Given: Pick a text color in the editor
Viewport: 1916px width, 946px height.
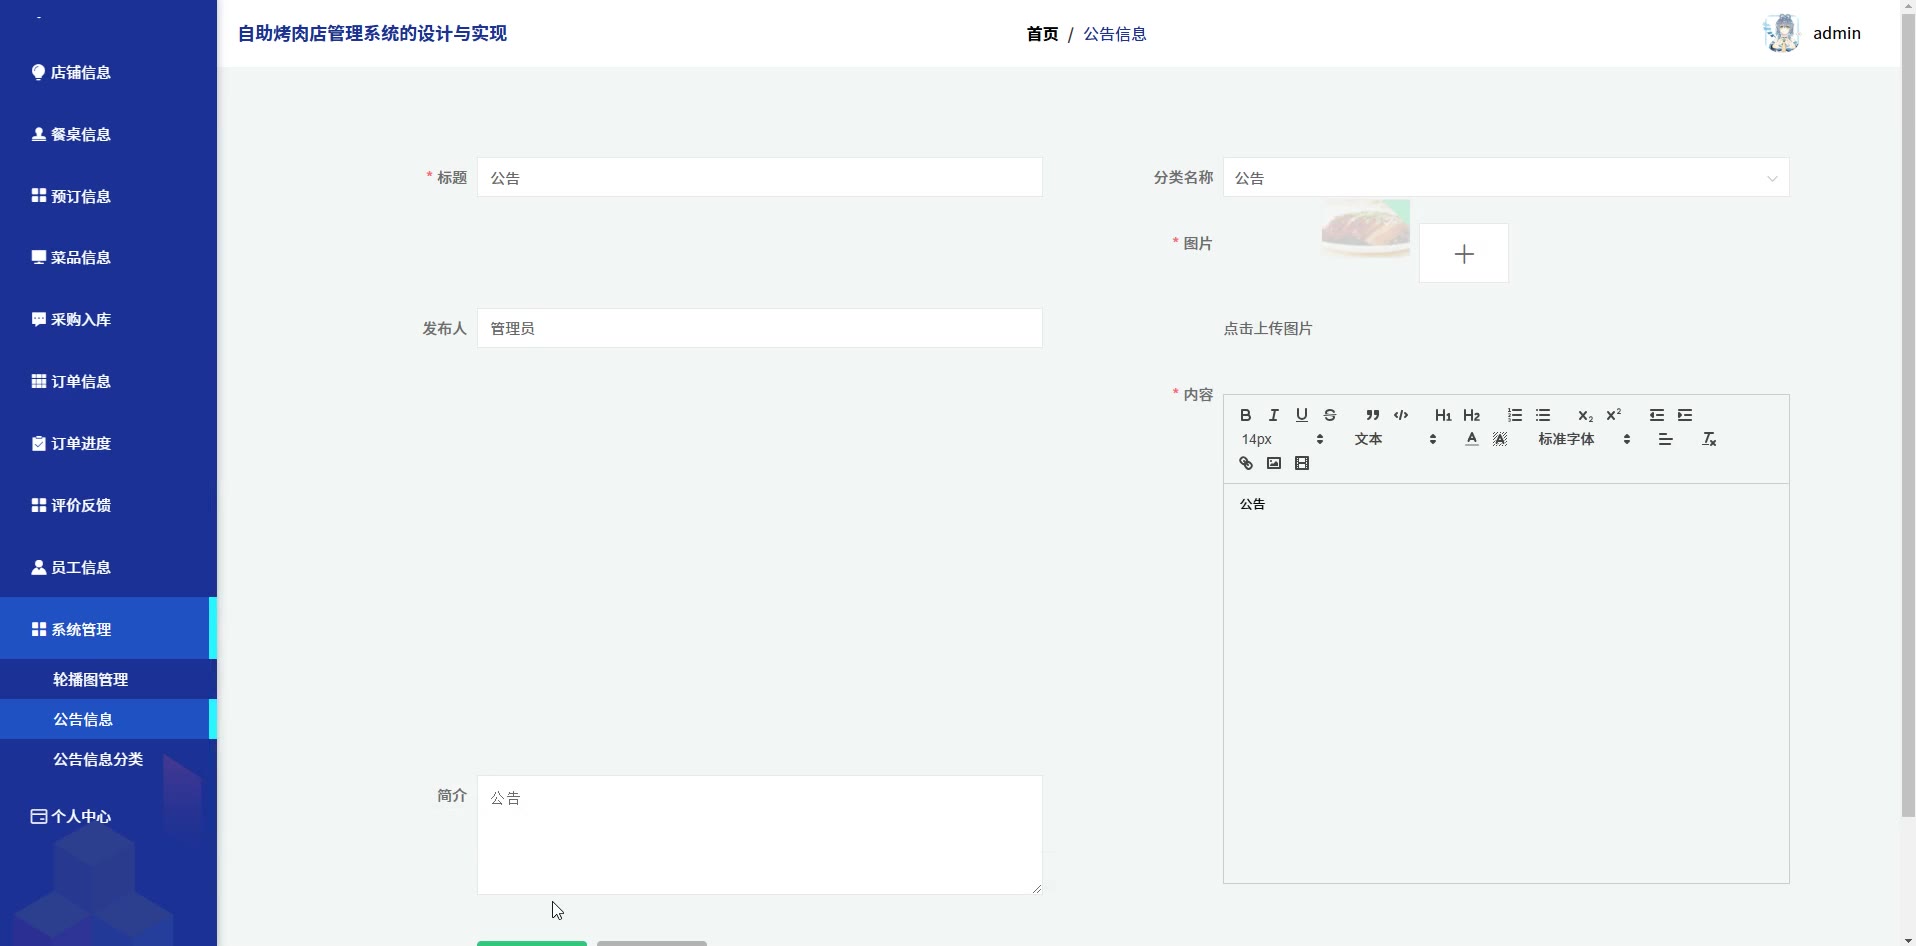Looking at the screenshot, I should point(1471,439).
